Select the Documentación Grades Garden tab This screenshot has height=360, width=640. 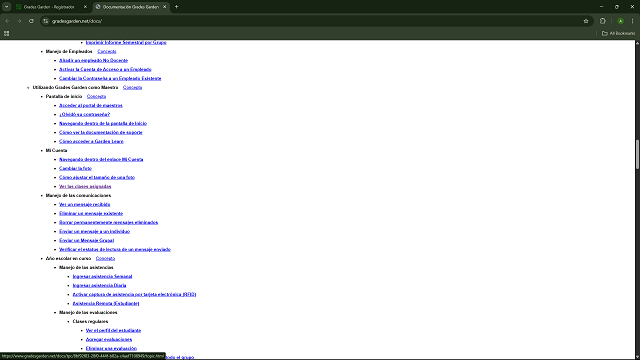click(x=131, y=7)
